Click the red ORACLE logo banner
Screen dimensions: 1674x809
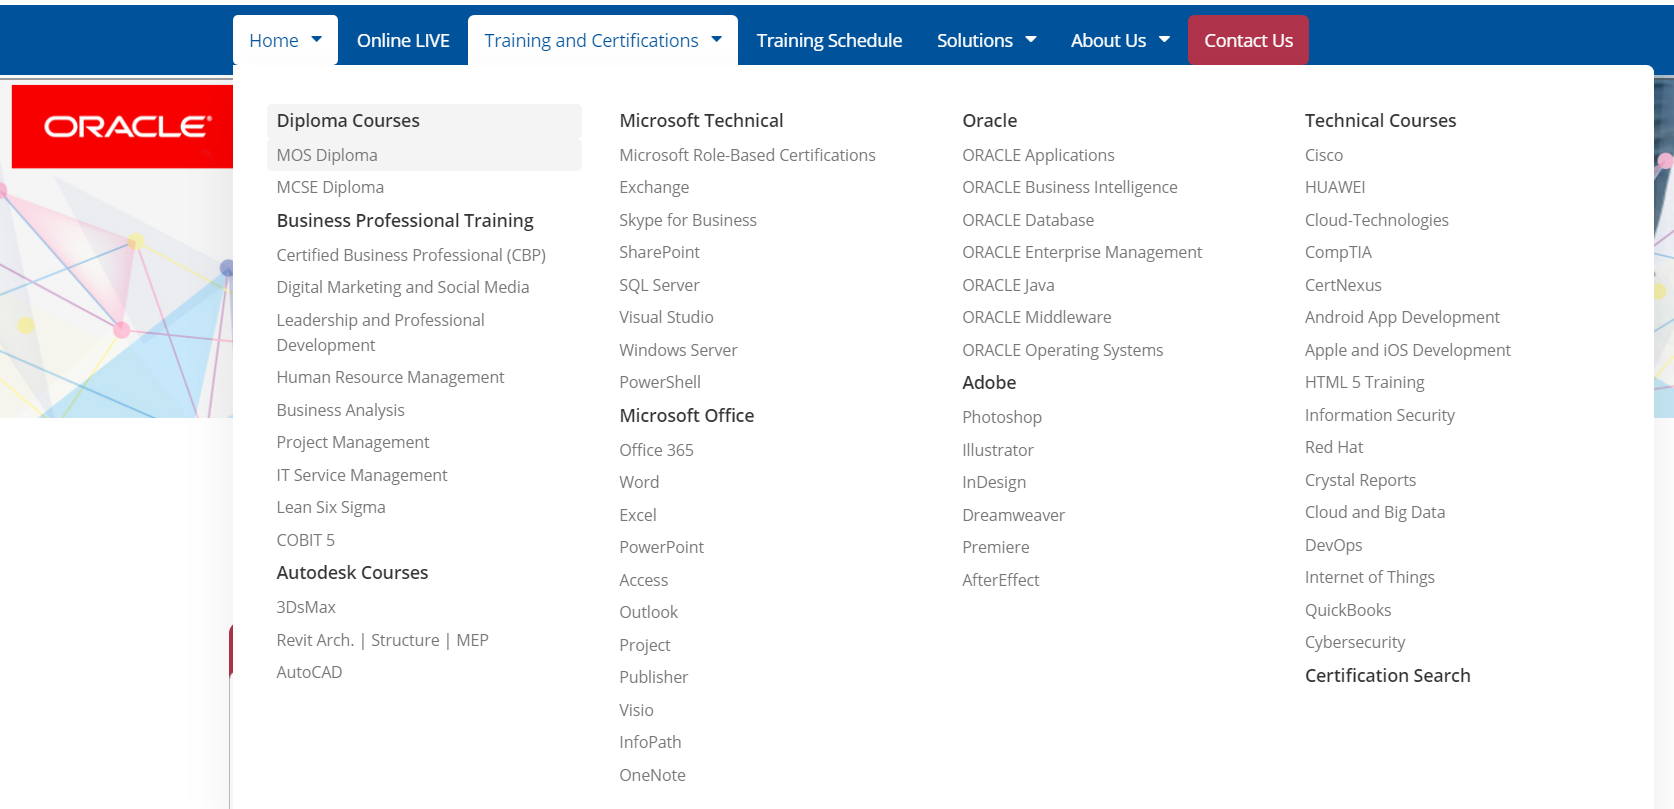point(127,126)
